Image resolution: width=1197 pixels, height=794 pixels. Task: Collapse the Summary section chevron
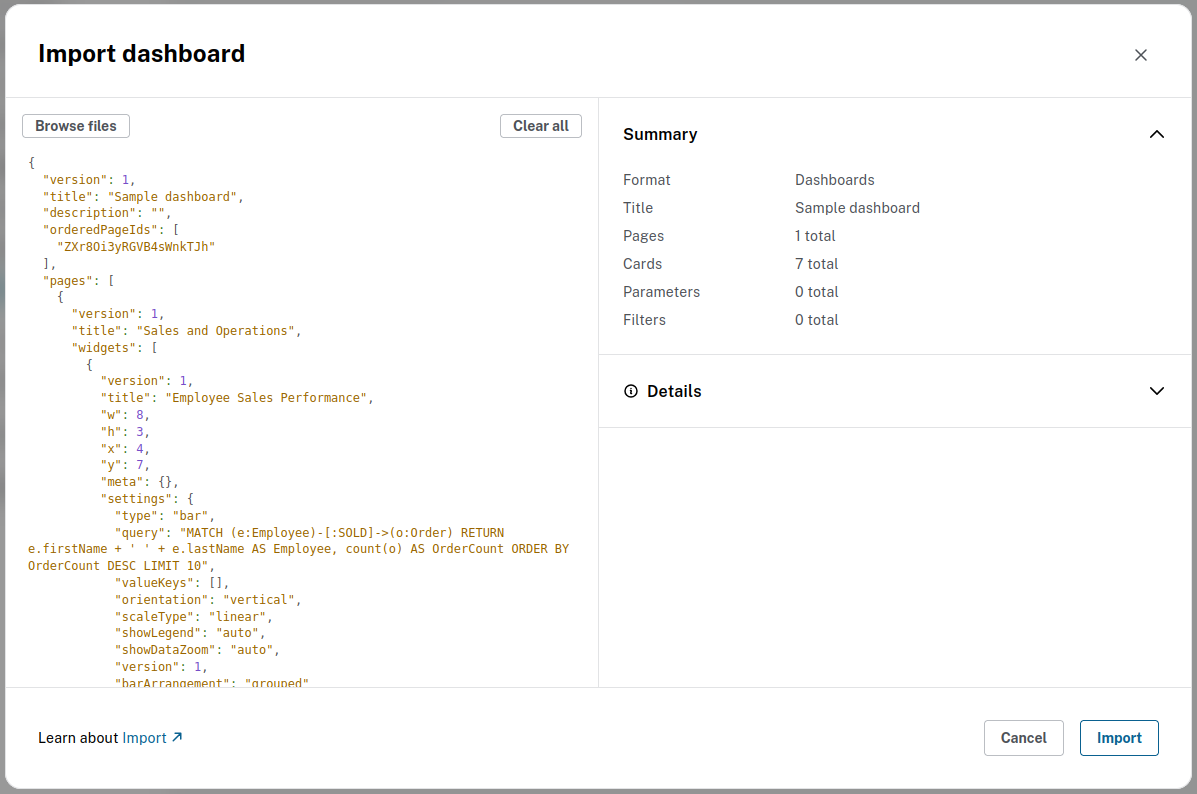[x=1156, y=134]
